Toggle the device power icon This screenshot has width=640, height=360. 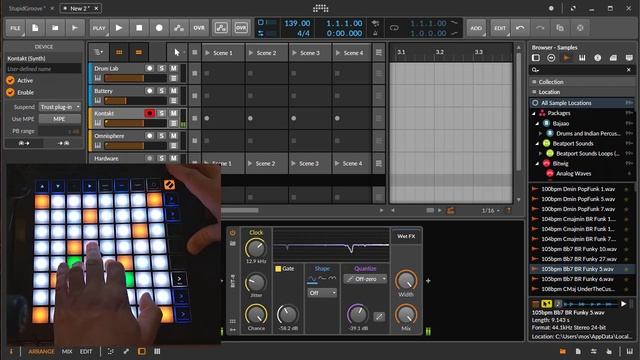coord(233,233)
